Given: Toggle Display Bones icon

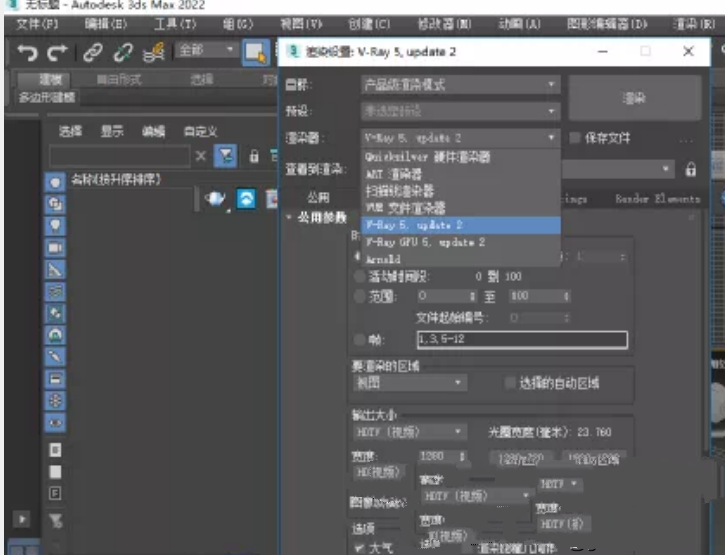Looking at the screenshot, I should click(x=55, y=357).
